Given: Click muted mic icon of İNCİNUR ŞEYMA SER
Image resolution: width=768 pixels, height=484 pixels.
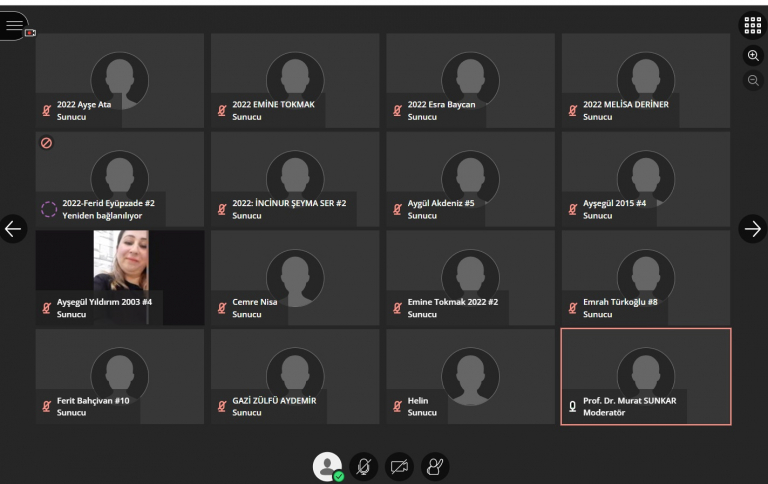Looking at the screenshot, I should pos(222,209).
